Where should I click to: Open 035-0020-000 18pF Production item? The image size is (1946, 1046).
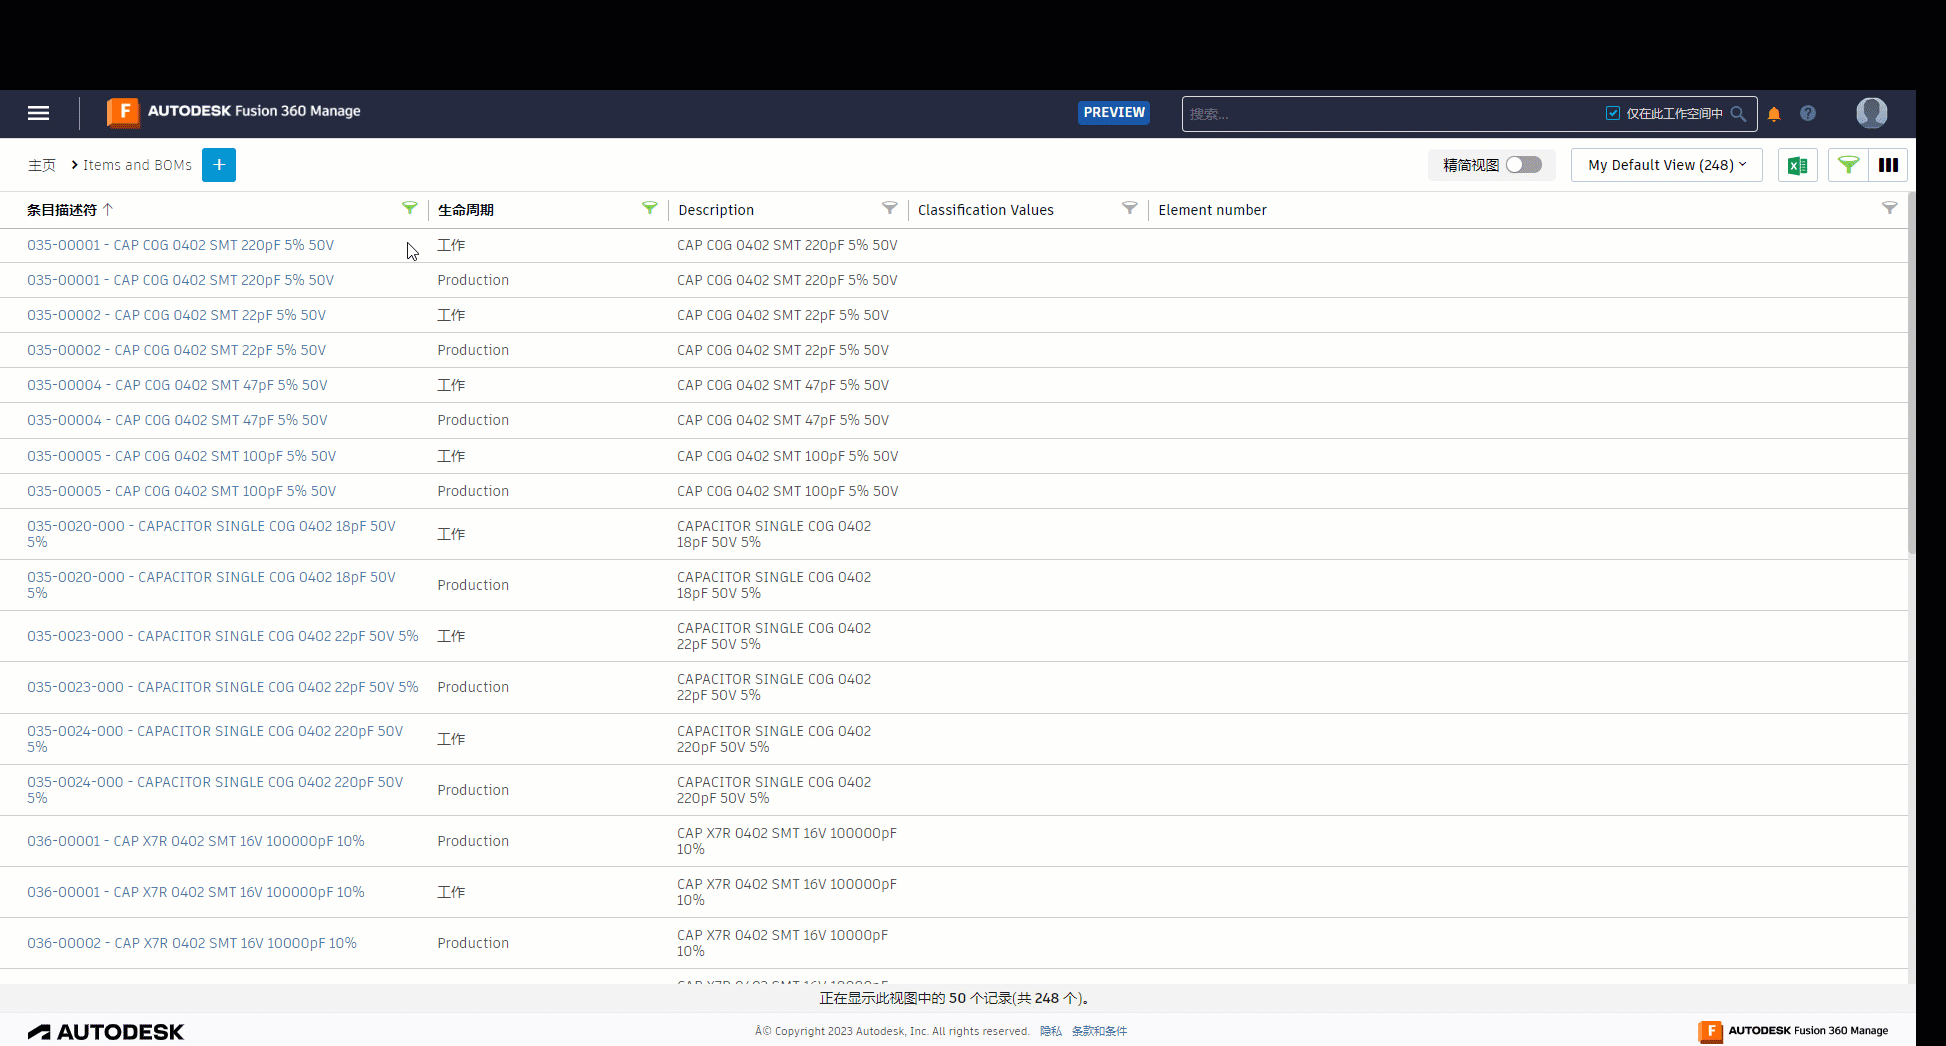tap(211, 585)
